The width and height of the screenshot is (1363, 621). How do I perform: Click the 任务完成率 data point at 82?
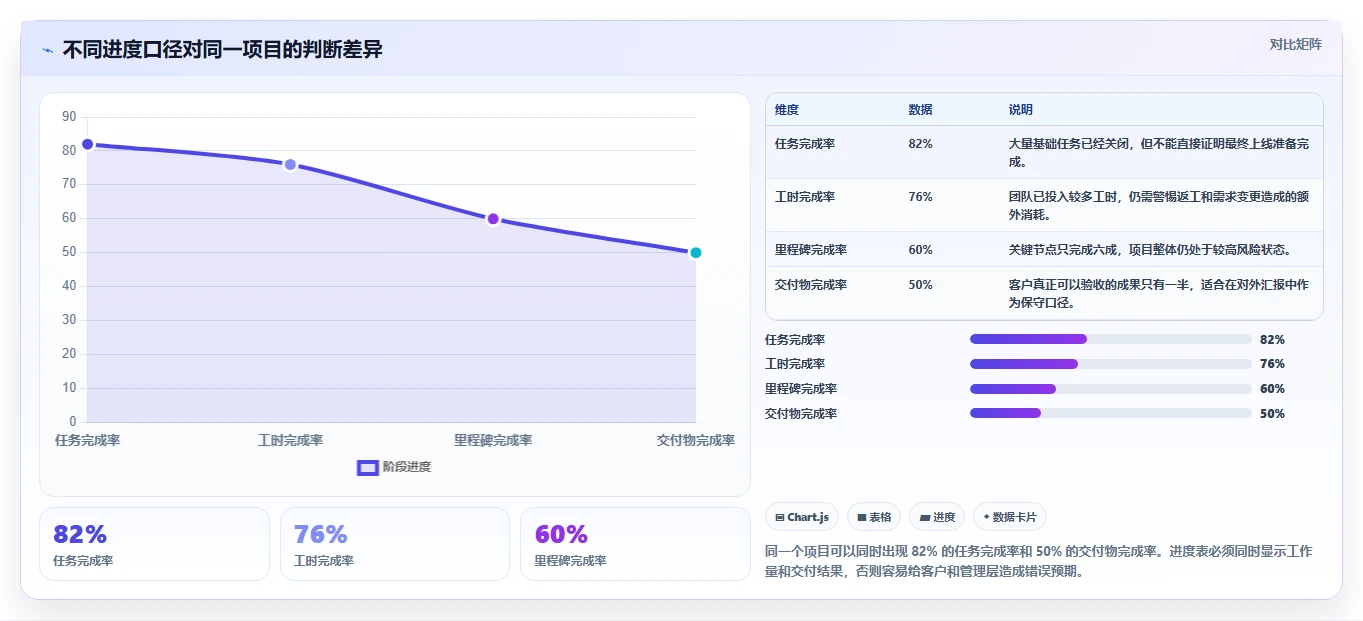pyautogui.click(x=87, y=144)
